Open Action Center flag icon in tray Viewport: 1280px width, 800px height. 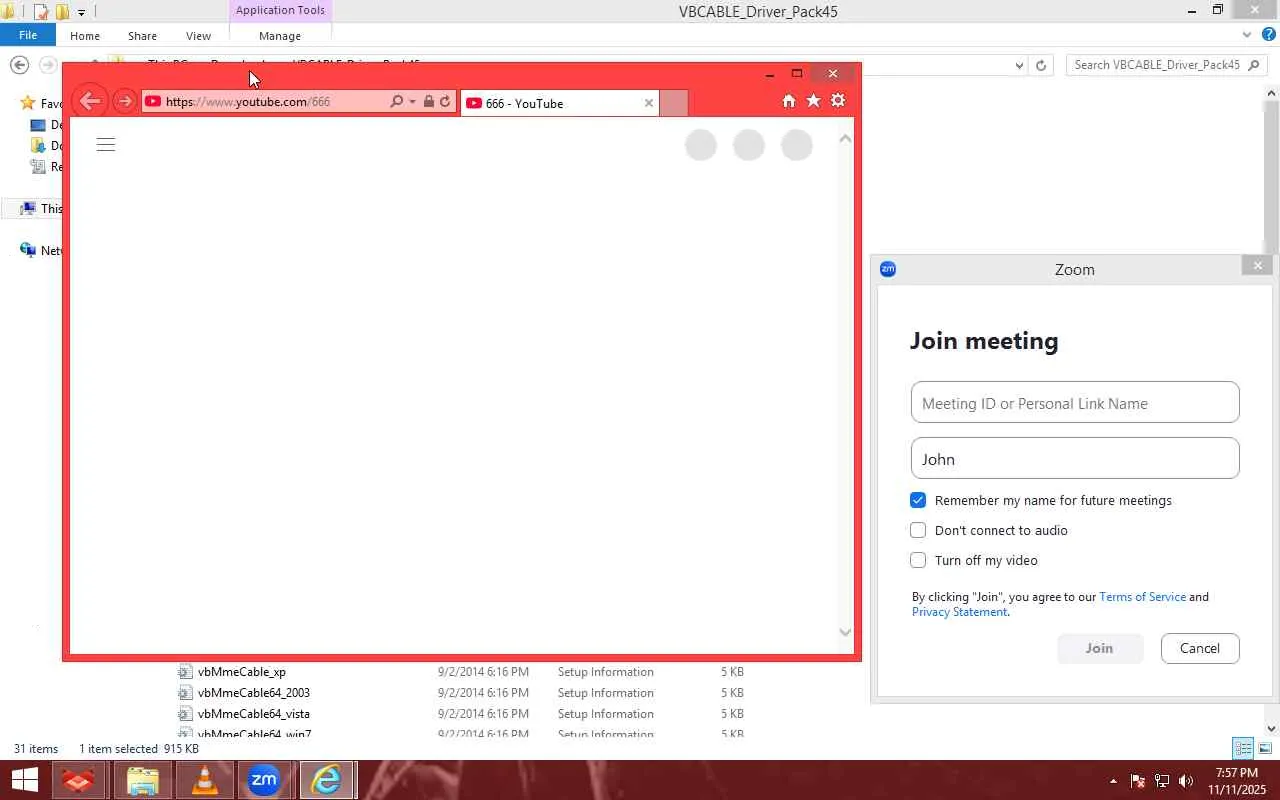click(1138, 781)
